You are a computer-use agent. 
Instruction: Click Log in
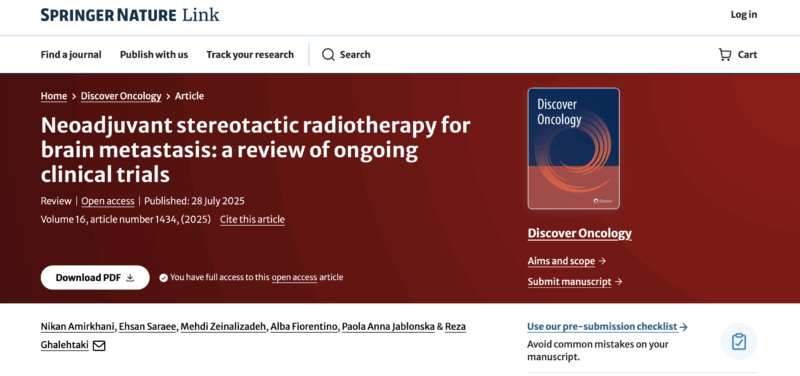coord(744,15)
